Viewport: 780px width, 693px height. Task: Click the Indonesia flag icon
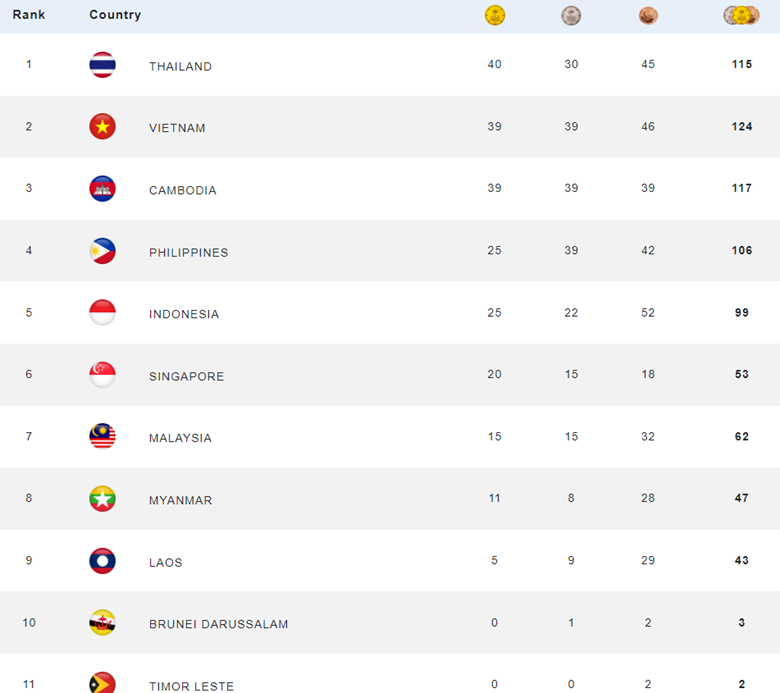102,313
